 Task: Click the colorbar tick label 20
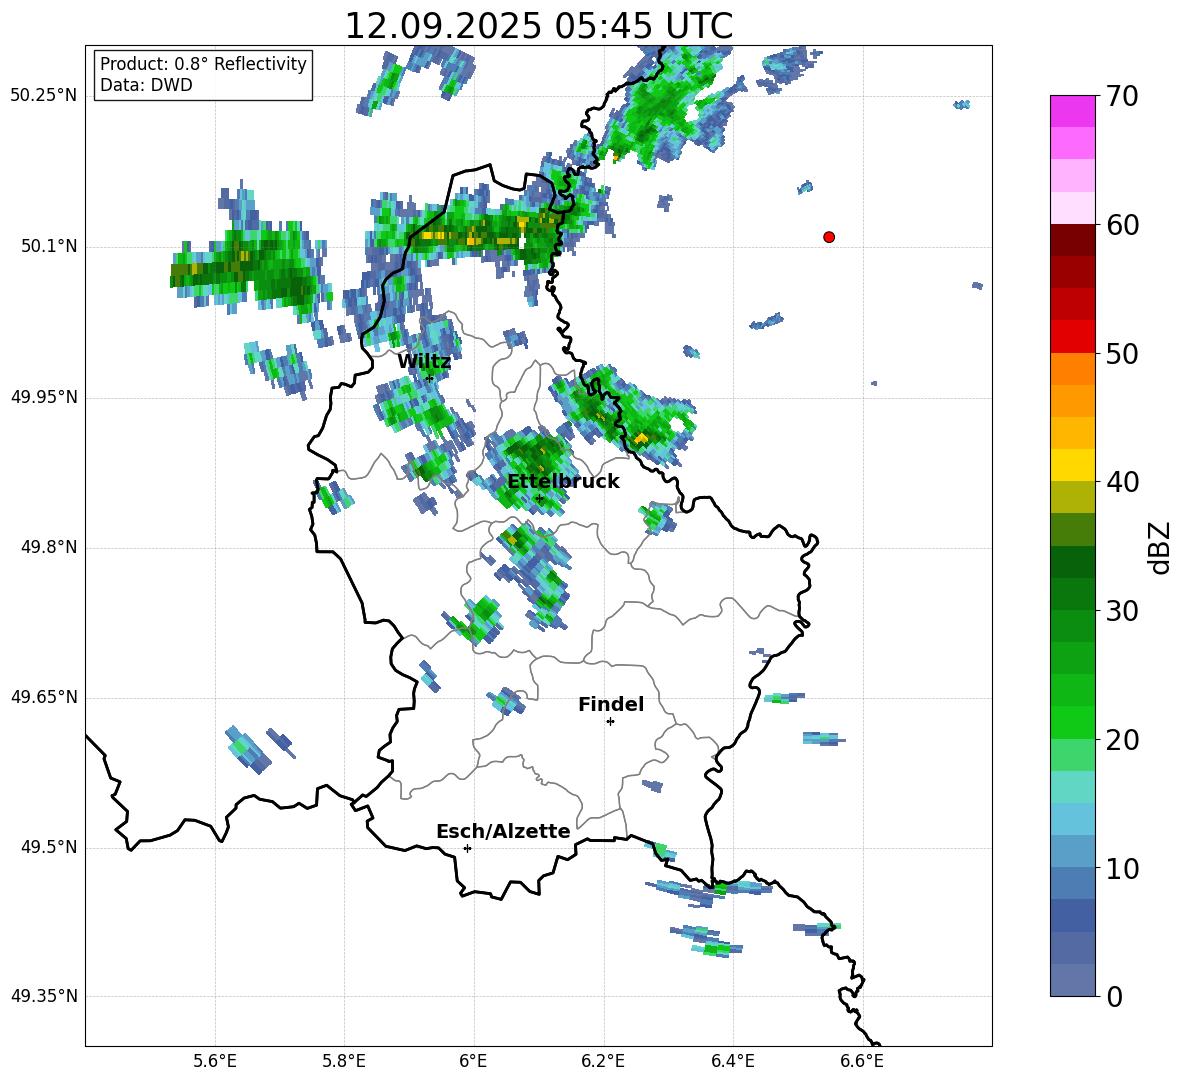[1122, 741]
